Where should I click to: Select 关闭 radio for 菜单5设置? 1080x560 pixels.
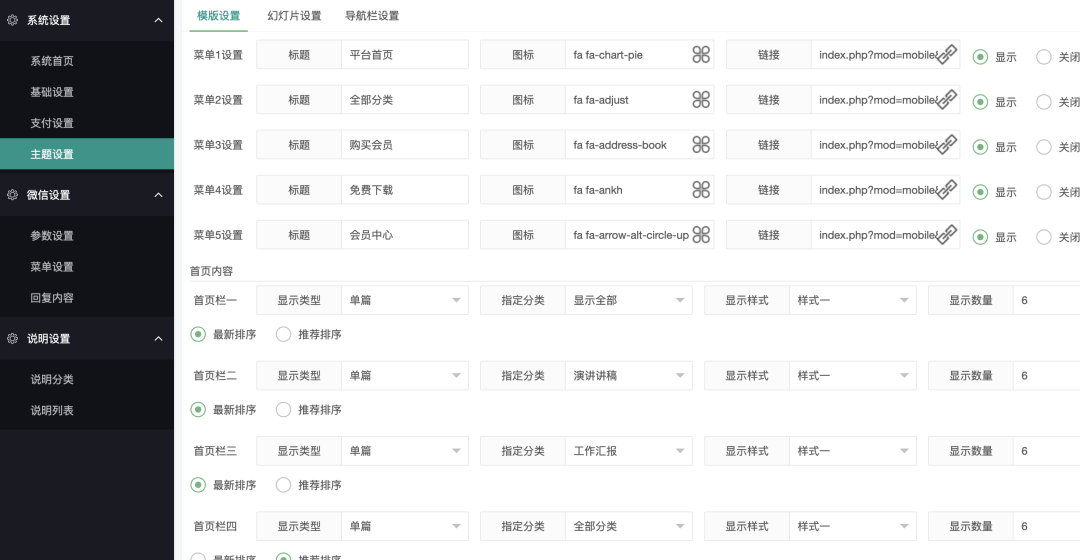click(x=1044, y=237)
